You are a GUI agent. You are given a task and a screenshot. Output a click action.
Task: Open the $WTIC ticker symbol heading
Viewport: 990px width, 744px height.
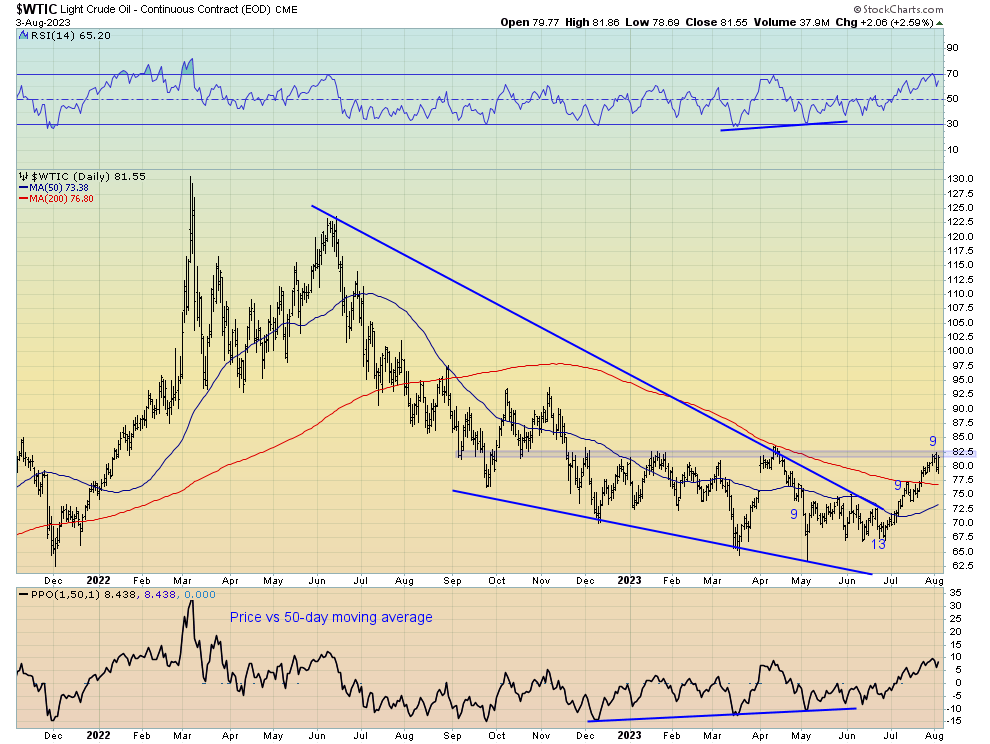tap(36, 9)
